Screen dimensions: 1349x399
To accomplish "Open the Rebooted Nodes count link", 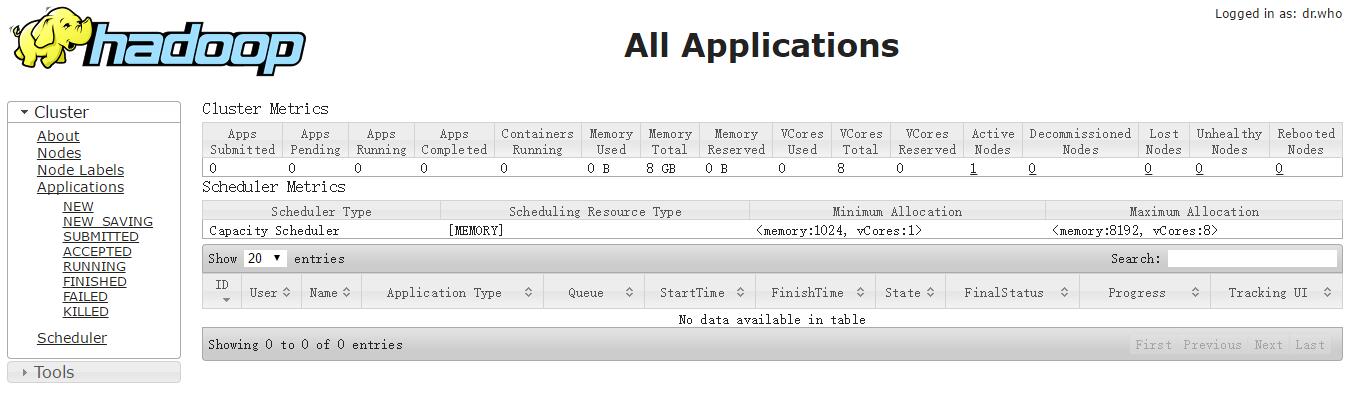I will pos(1279,168).
